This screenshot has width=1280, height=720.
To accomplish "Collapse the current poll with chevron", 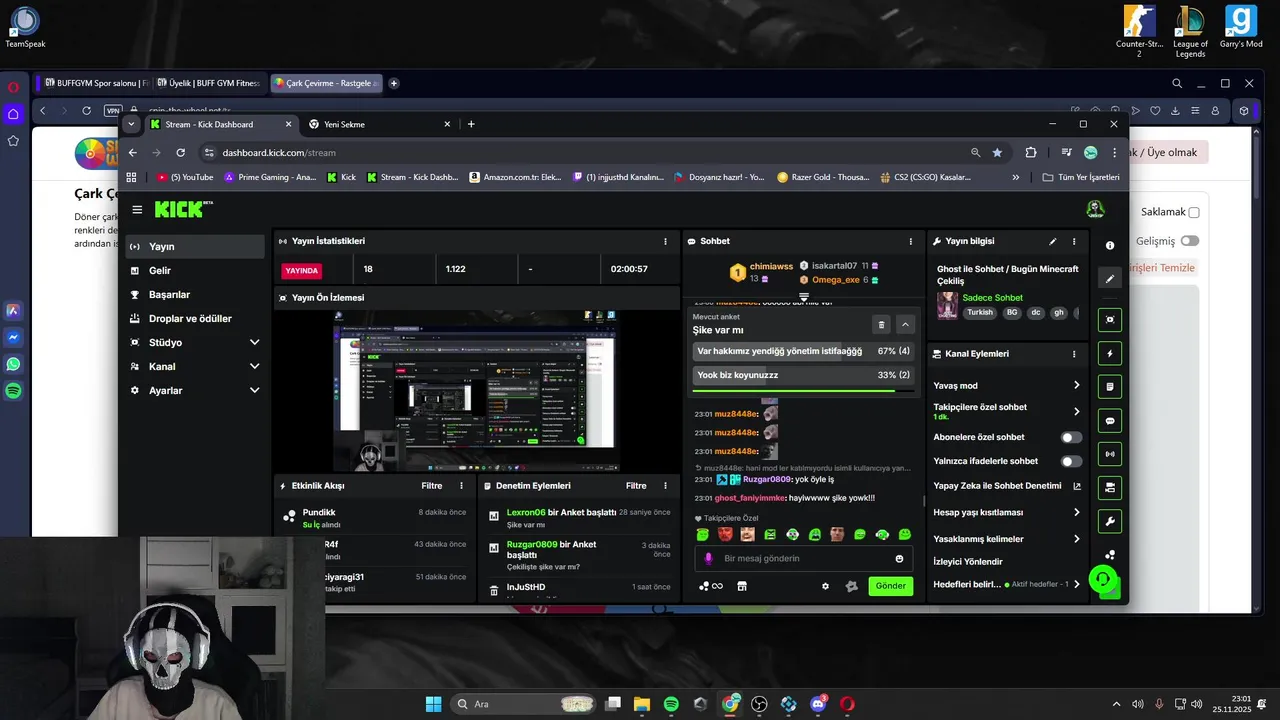I will click(905, 324).
